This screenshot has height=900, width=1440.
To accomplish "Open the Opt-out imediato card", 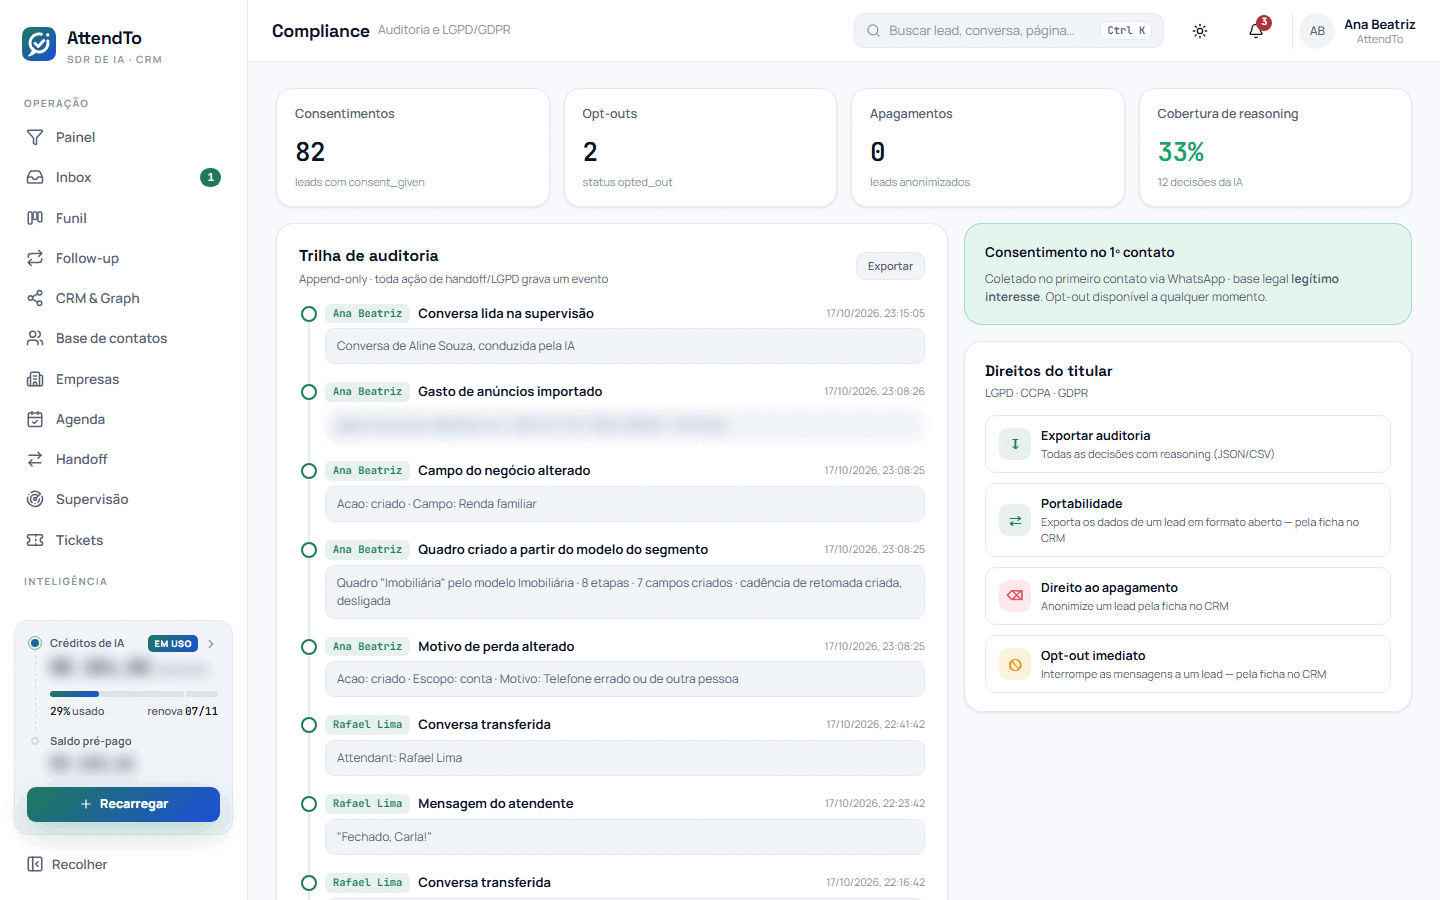I will tap(1188, 664).
